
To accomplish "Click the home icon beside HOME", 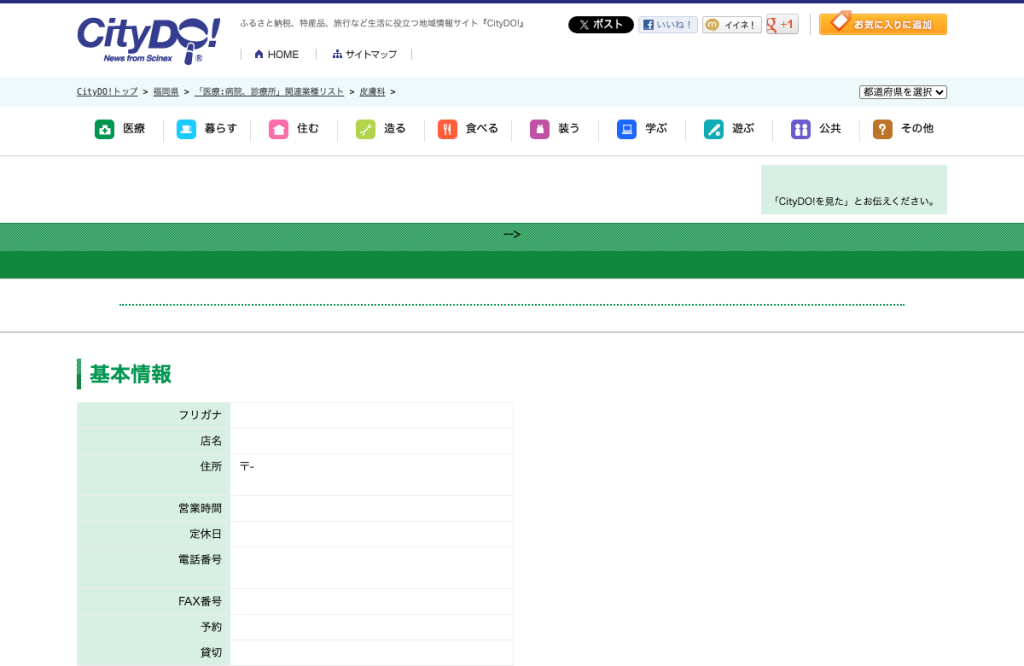I will coord(259,54).
